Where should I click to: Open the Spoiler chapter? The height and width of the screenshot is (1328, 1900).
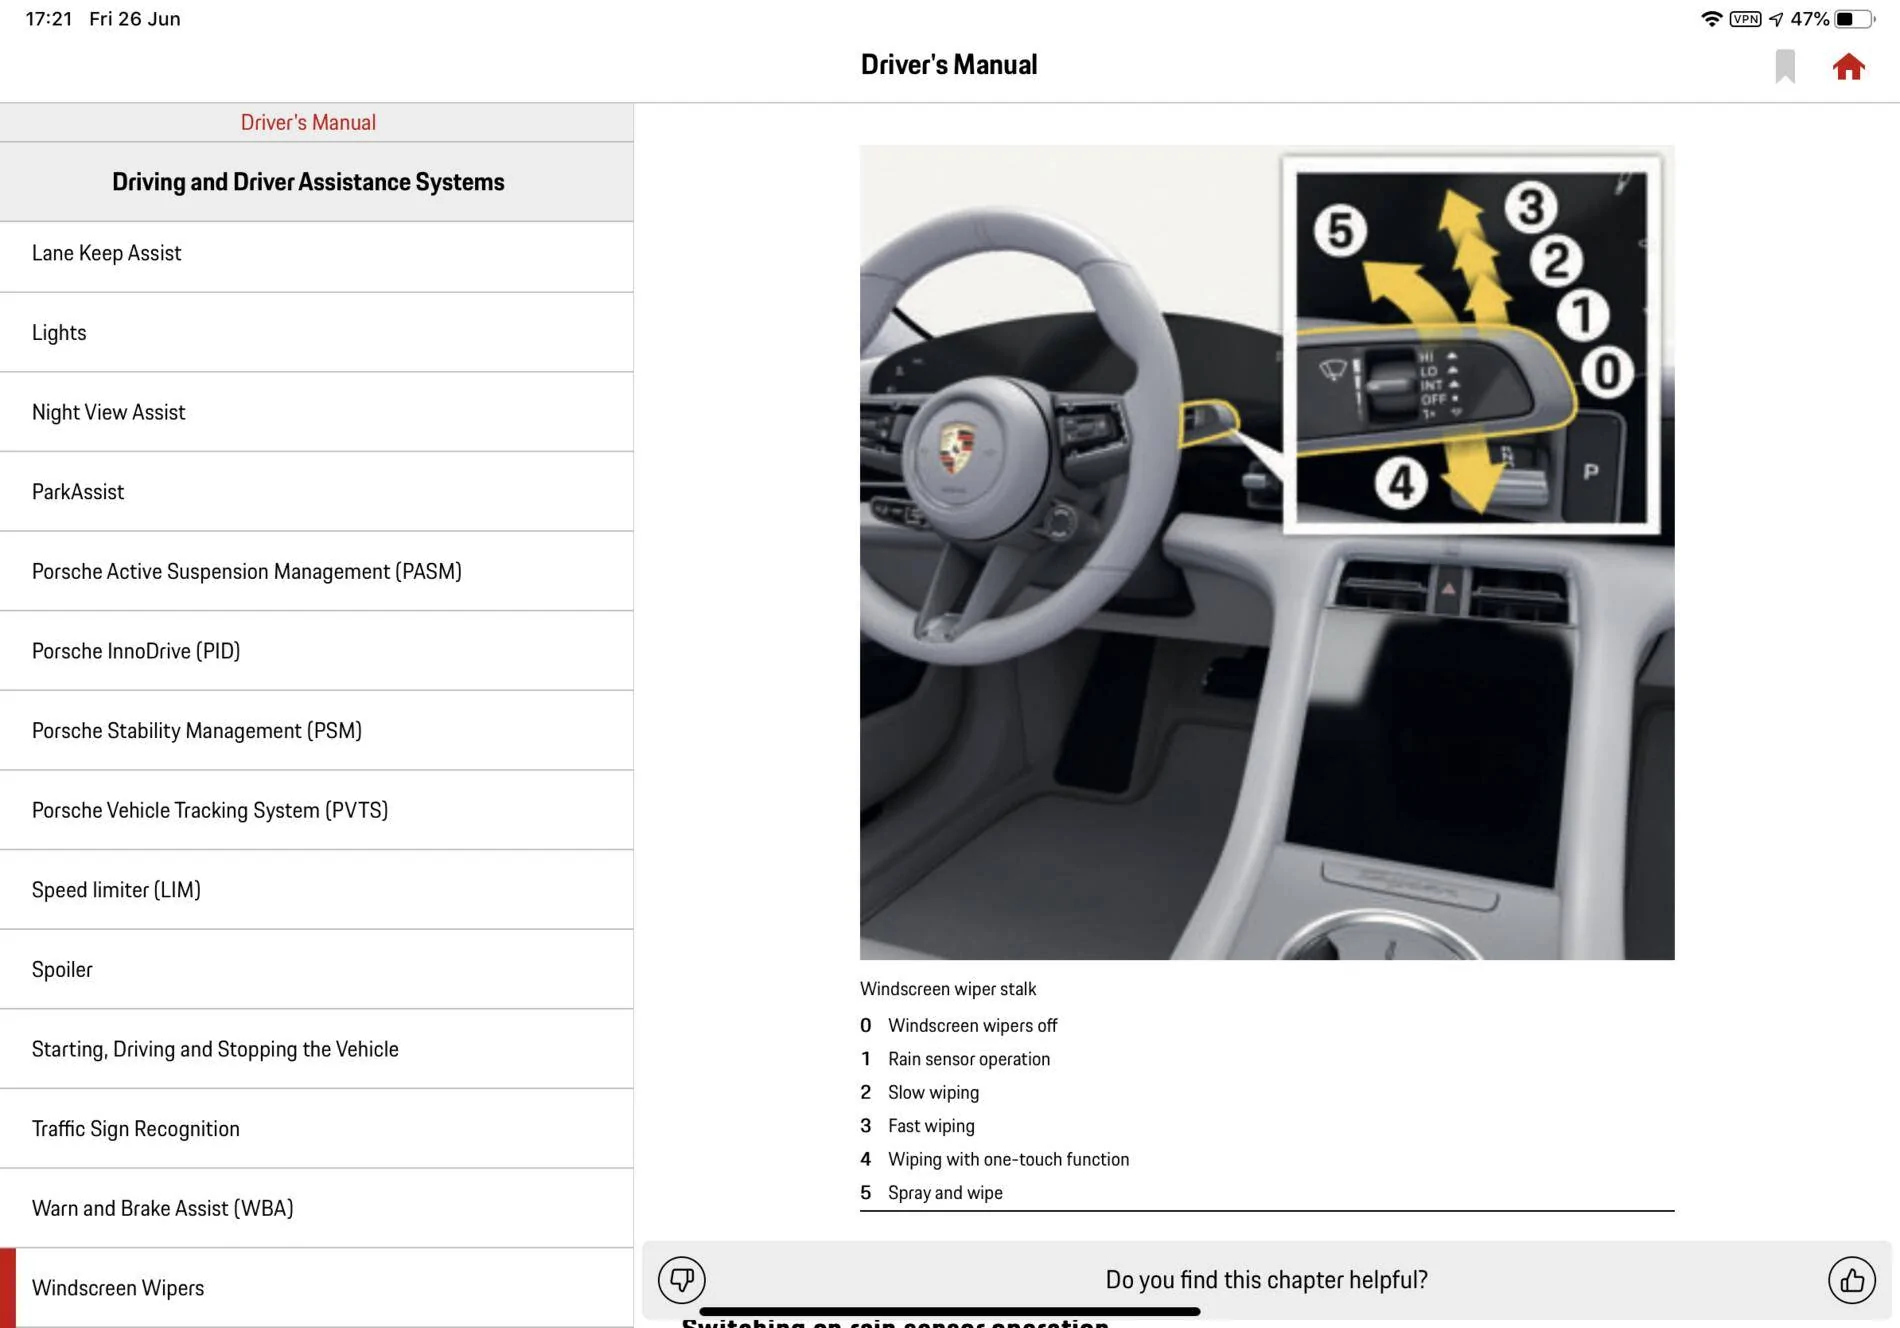pos(316,969)
